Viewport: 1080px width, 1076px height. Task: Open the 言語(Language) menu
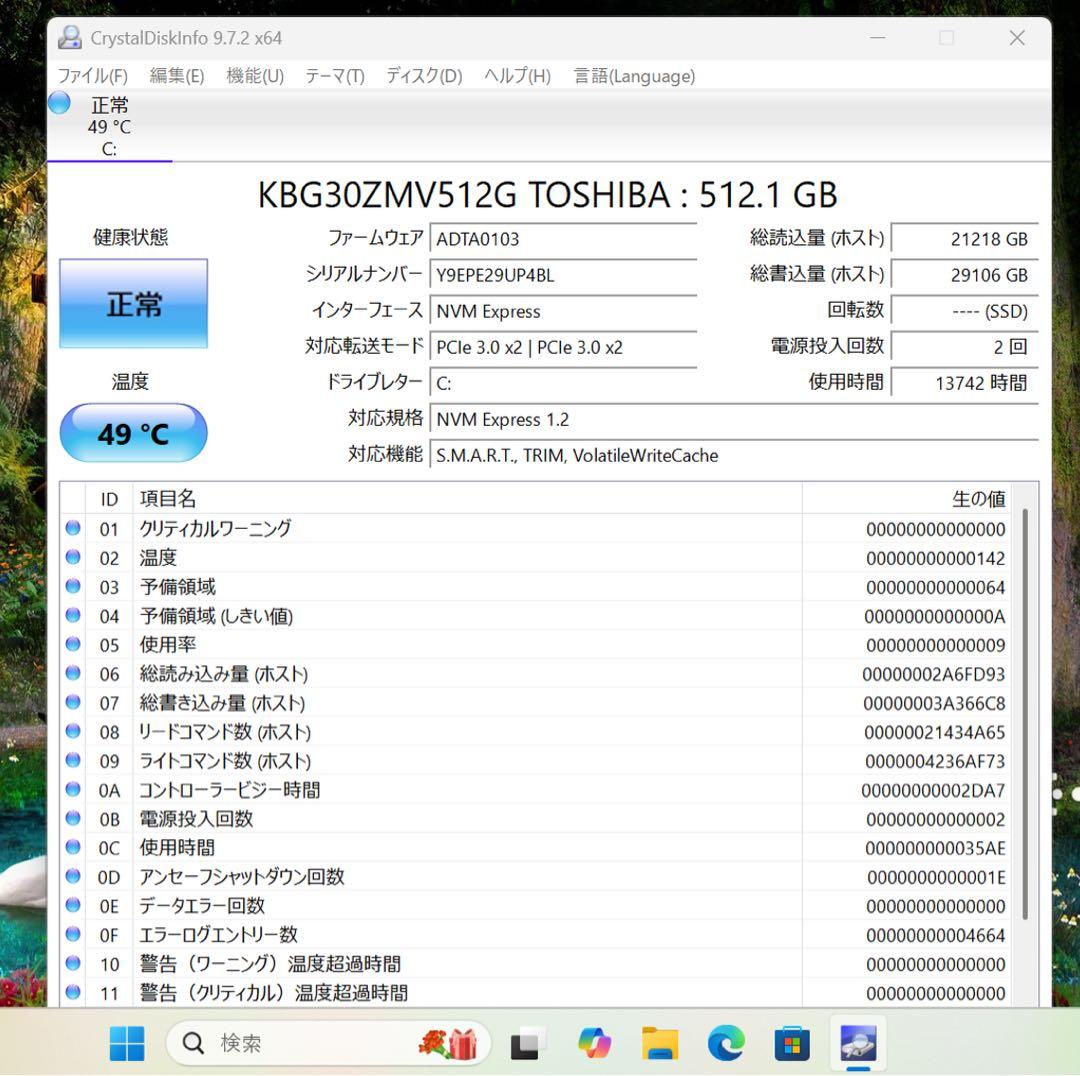click(633, 75)
